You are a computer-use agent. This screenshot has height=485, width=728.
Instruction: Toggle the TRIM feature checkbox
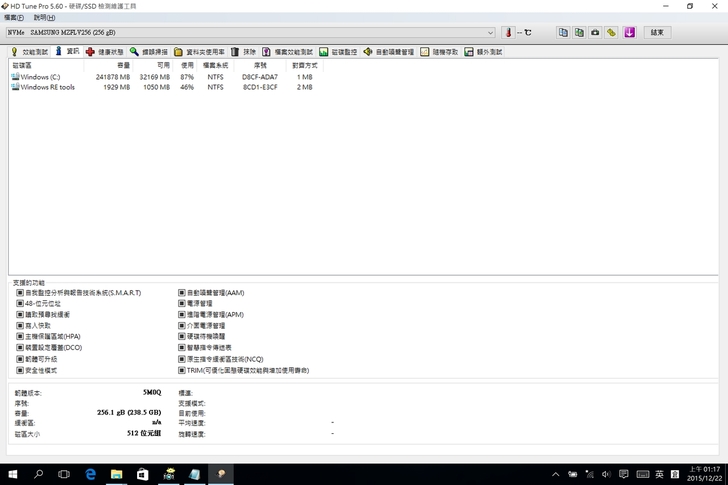(182, 370)
